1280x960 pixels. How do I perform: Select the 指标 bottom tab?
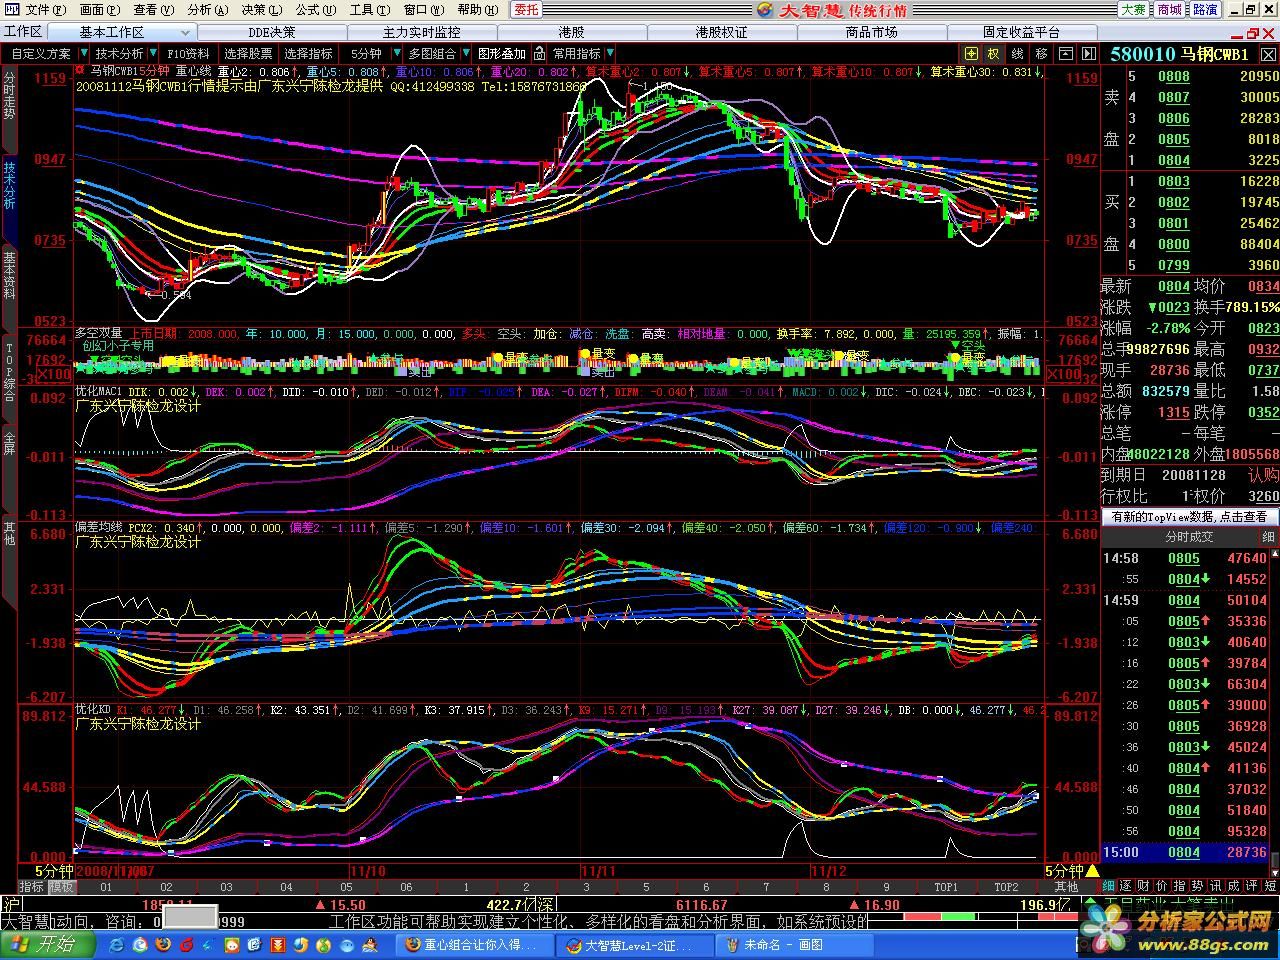tap(32, 887)
